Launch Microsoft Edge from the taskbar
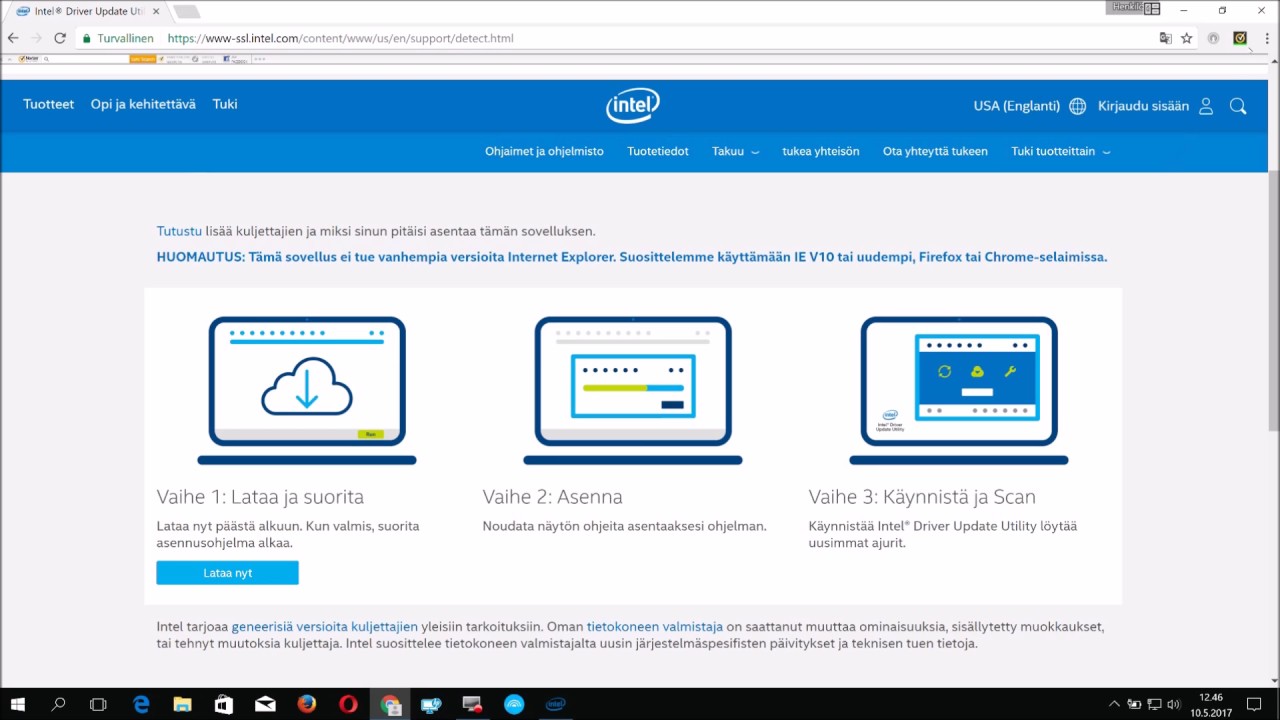 [x=141, y=704]
